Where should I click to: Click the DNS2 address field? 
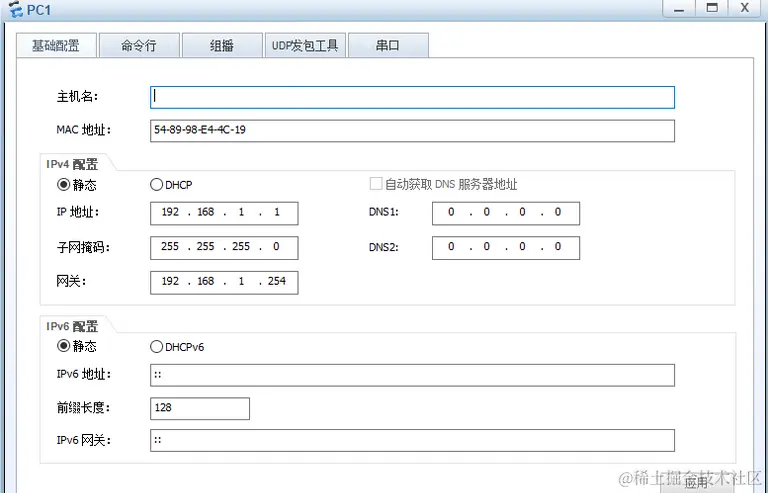click(x=505, y=248)
